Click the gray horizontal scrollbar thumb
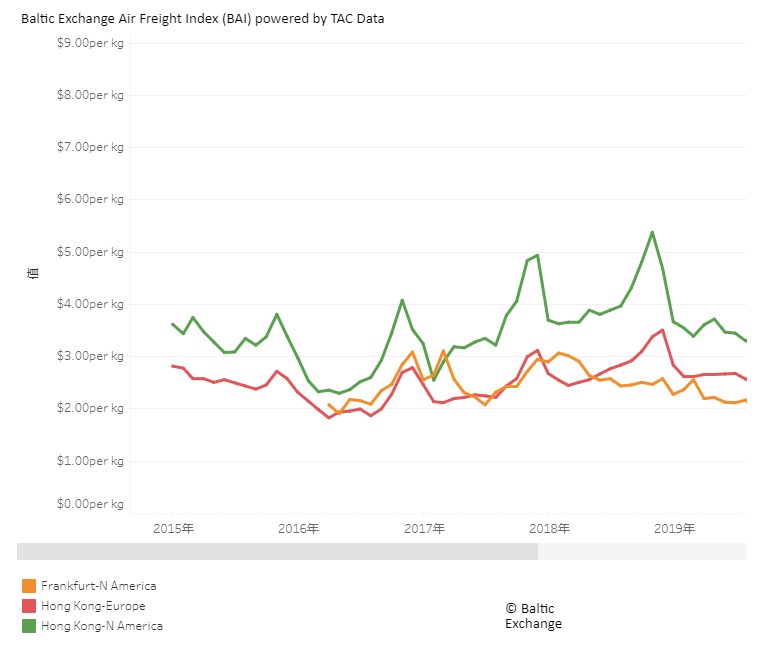The height and width of the screenshot is (650, 774). click(x=277, y=551)
